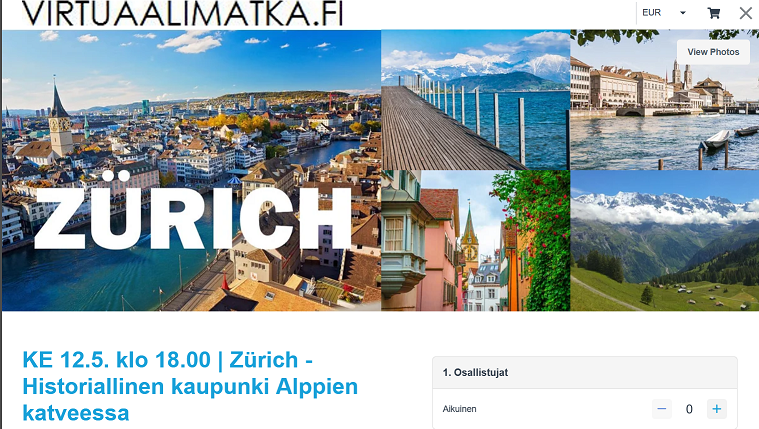The height and width of the screenshot is (429, 759).
Task: Click the tour title heading text
Action: [x=190, y=386]
